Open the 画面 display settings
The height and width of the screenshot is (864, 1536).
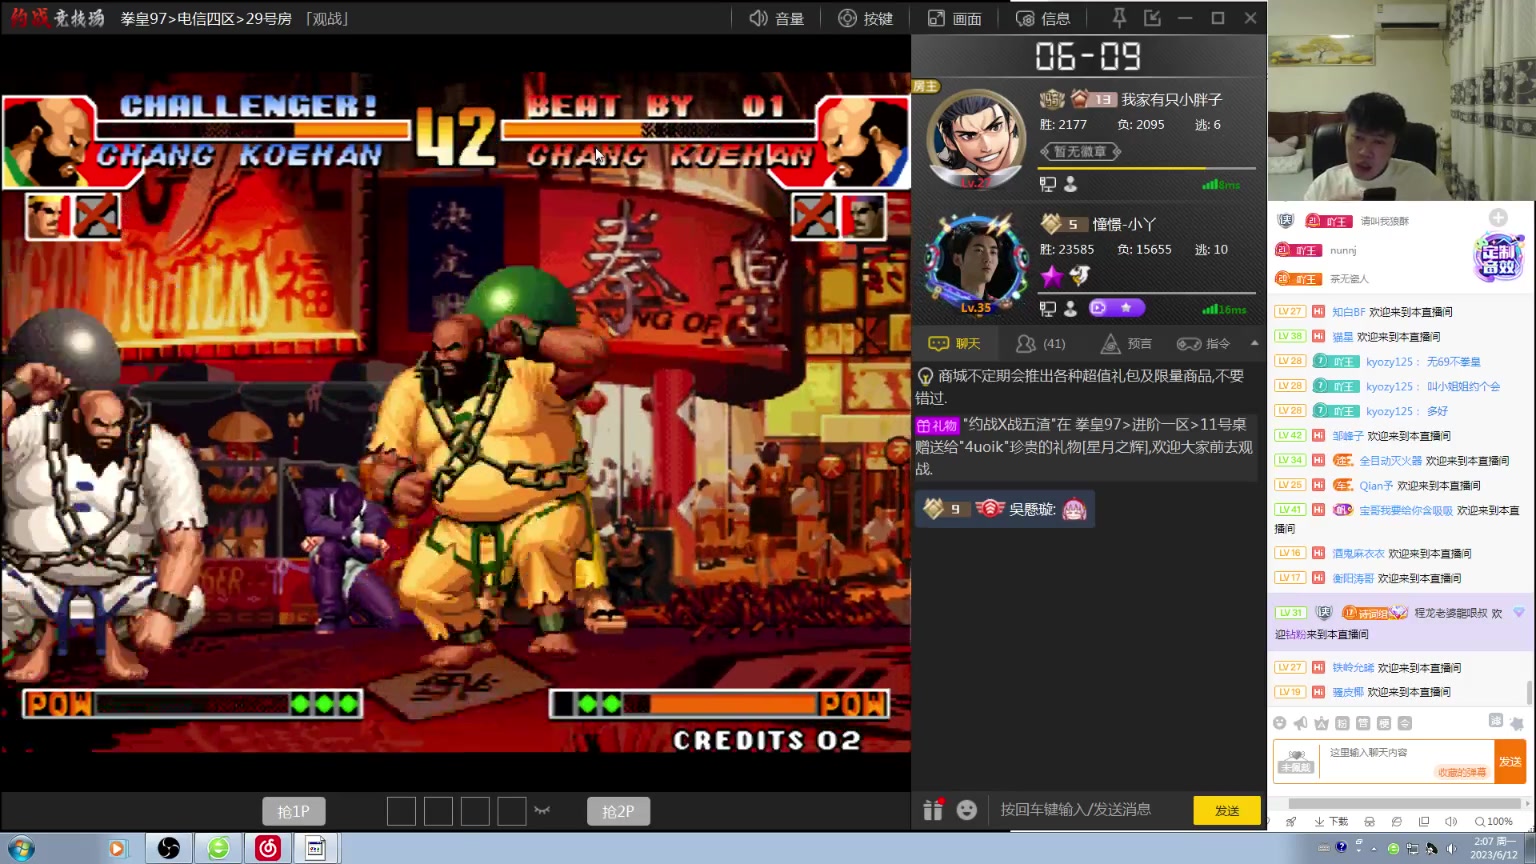[954, 18]
